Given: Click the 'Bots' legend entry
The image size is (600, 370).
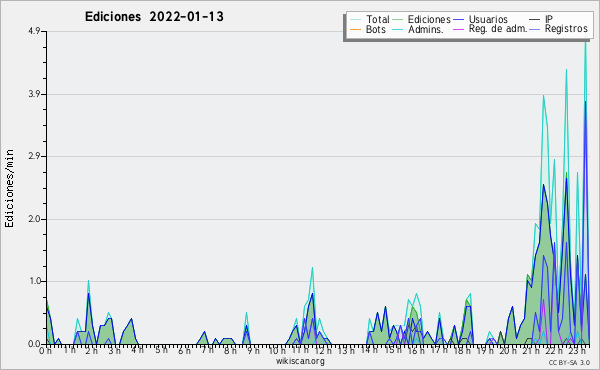Looking at the screenshot, I should (368, 29).
